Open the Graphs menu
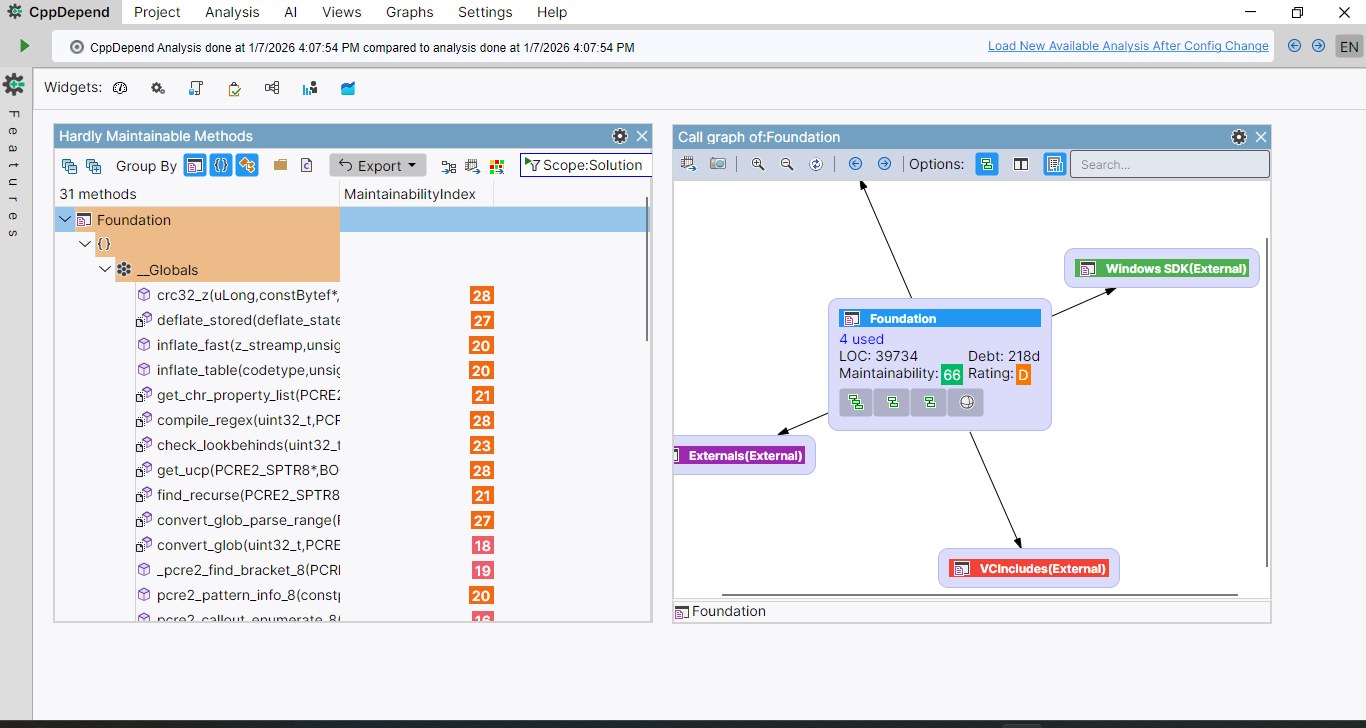This screenshot has height=728, width=1366. 409,12
